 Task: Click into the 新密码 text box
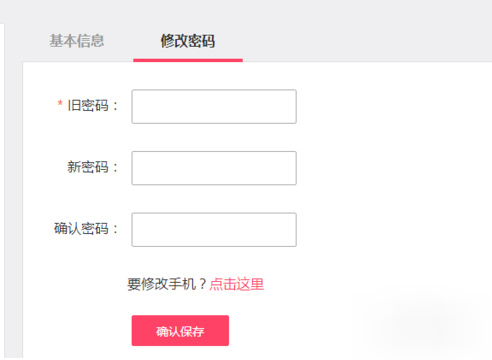pyautogui.click(x=214, y=168)
